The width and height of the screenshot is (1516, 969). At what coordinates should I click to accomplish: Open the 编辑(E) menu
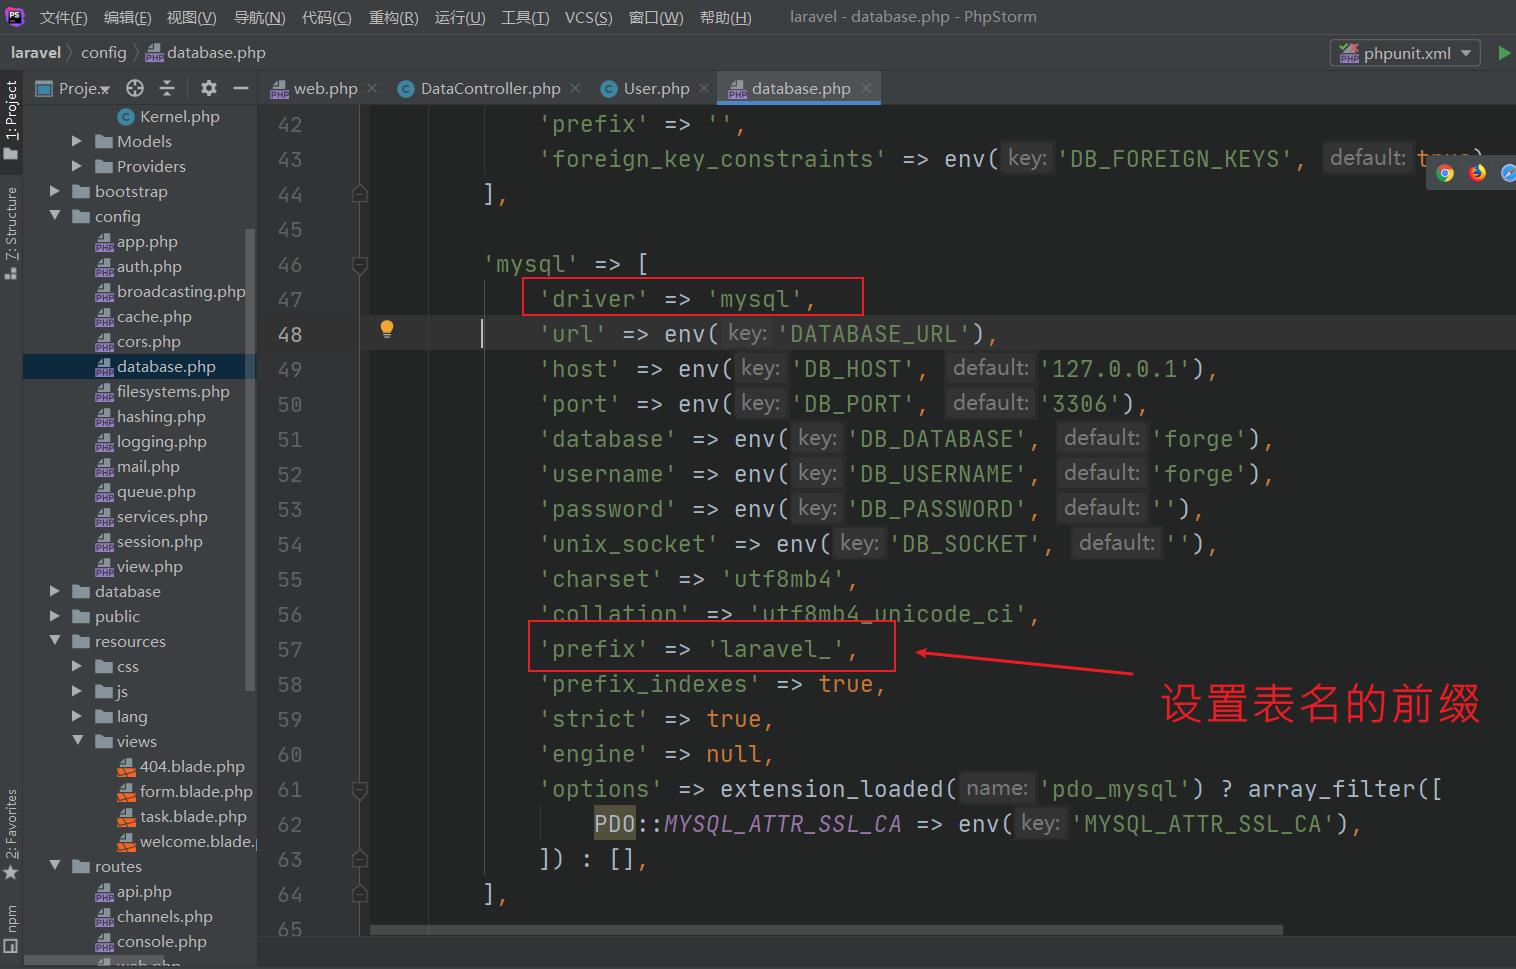(x=128, y=17)
